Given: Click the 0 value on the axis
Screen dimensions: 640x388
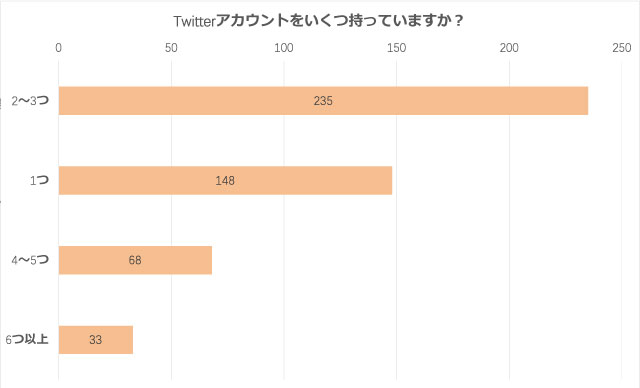Looking at the screenshot, I should point(58,48).
